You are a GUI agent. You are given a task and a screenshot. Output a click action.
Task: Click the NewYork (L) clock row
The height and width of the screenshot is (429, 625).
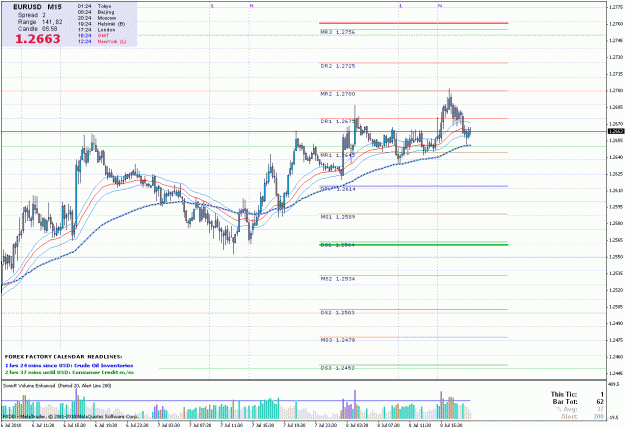(102, 41)
